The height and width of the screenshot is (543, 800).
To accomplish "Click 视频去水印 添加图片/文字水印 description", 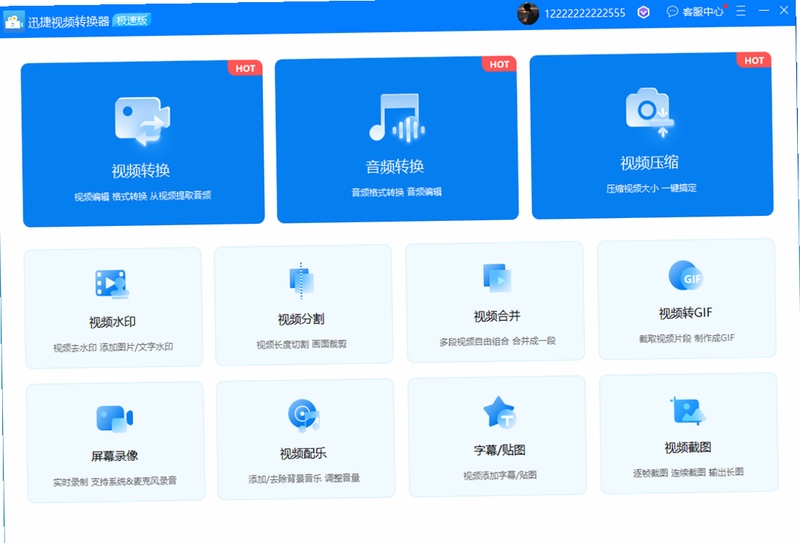I will 113,348.
